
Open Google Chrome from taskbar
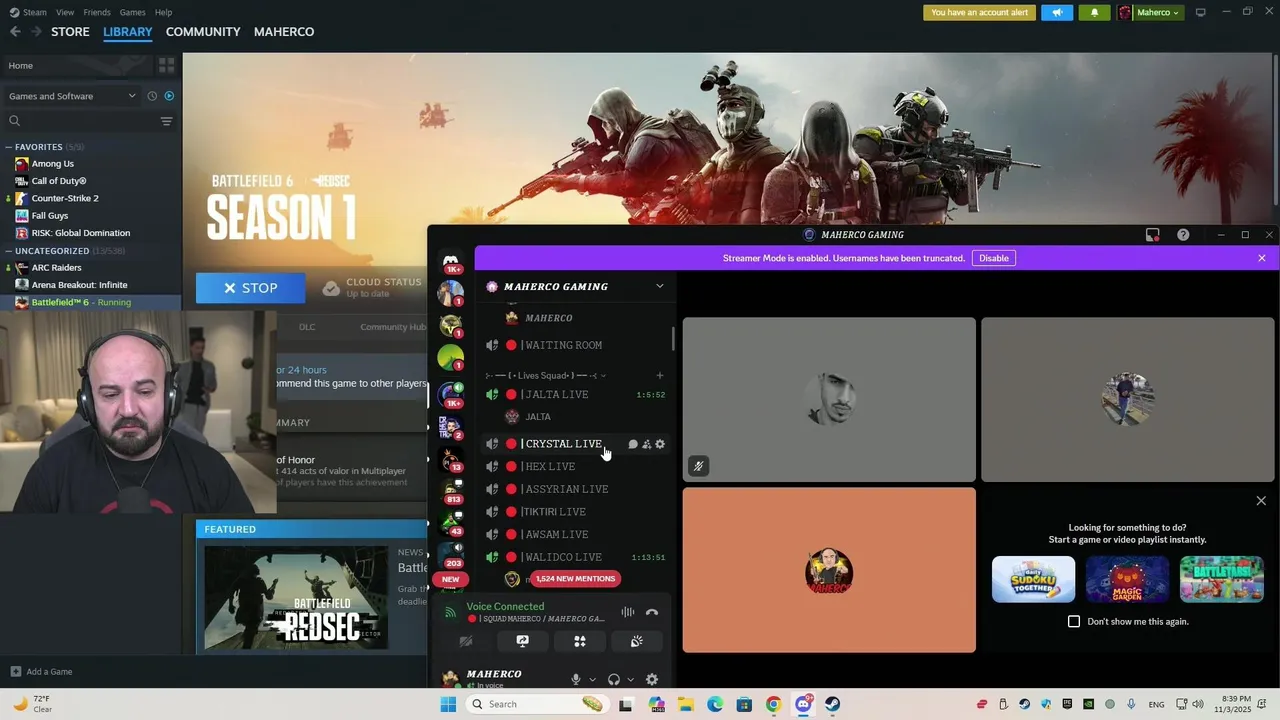[x=773, y=704]
